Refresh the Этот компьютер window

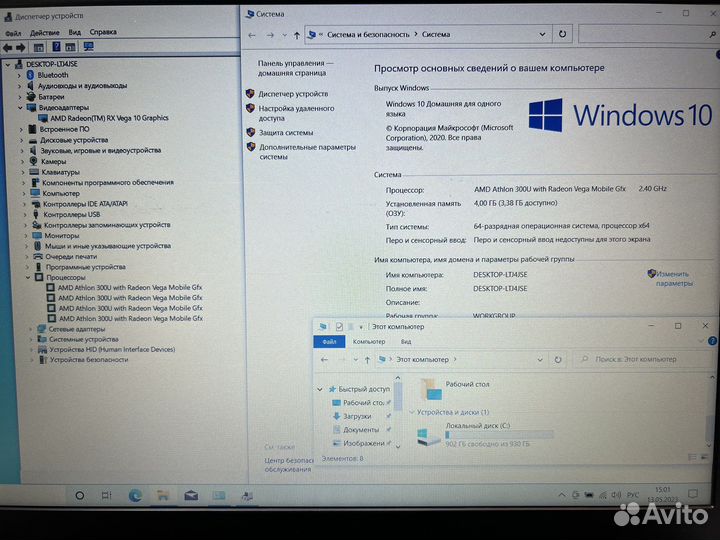(557, 360)
